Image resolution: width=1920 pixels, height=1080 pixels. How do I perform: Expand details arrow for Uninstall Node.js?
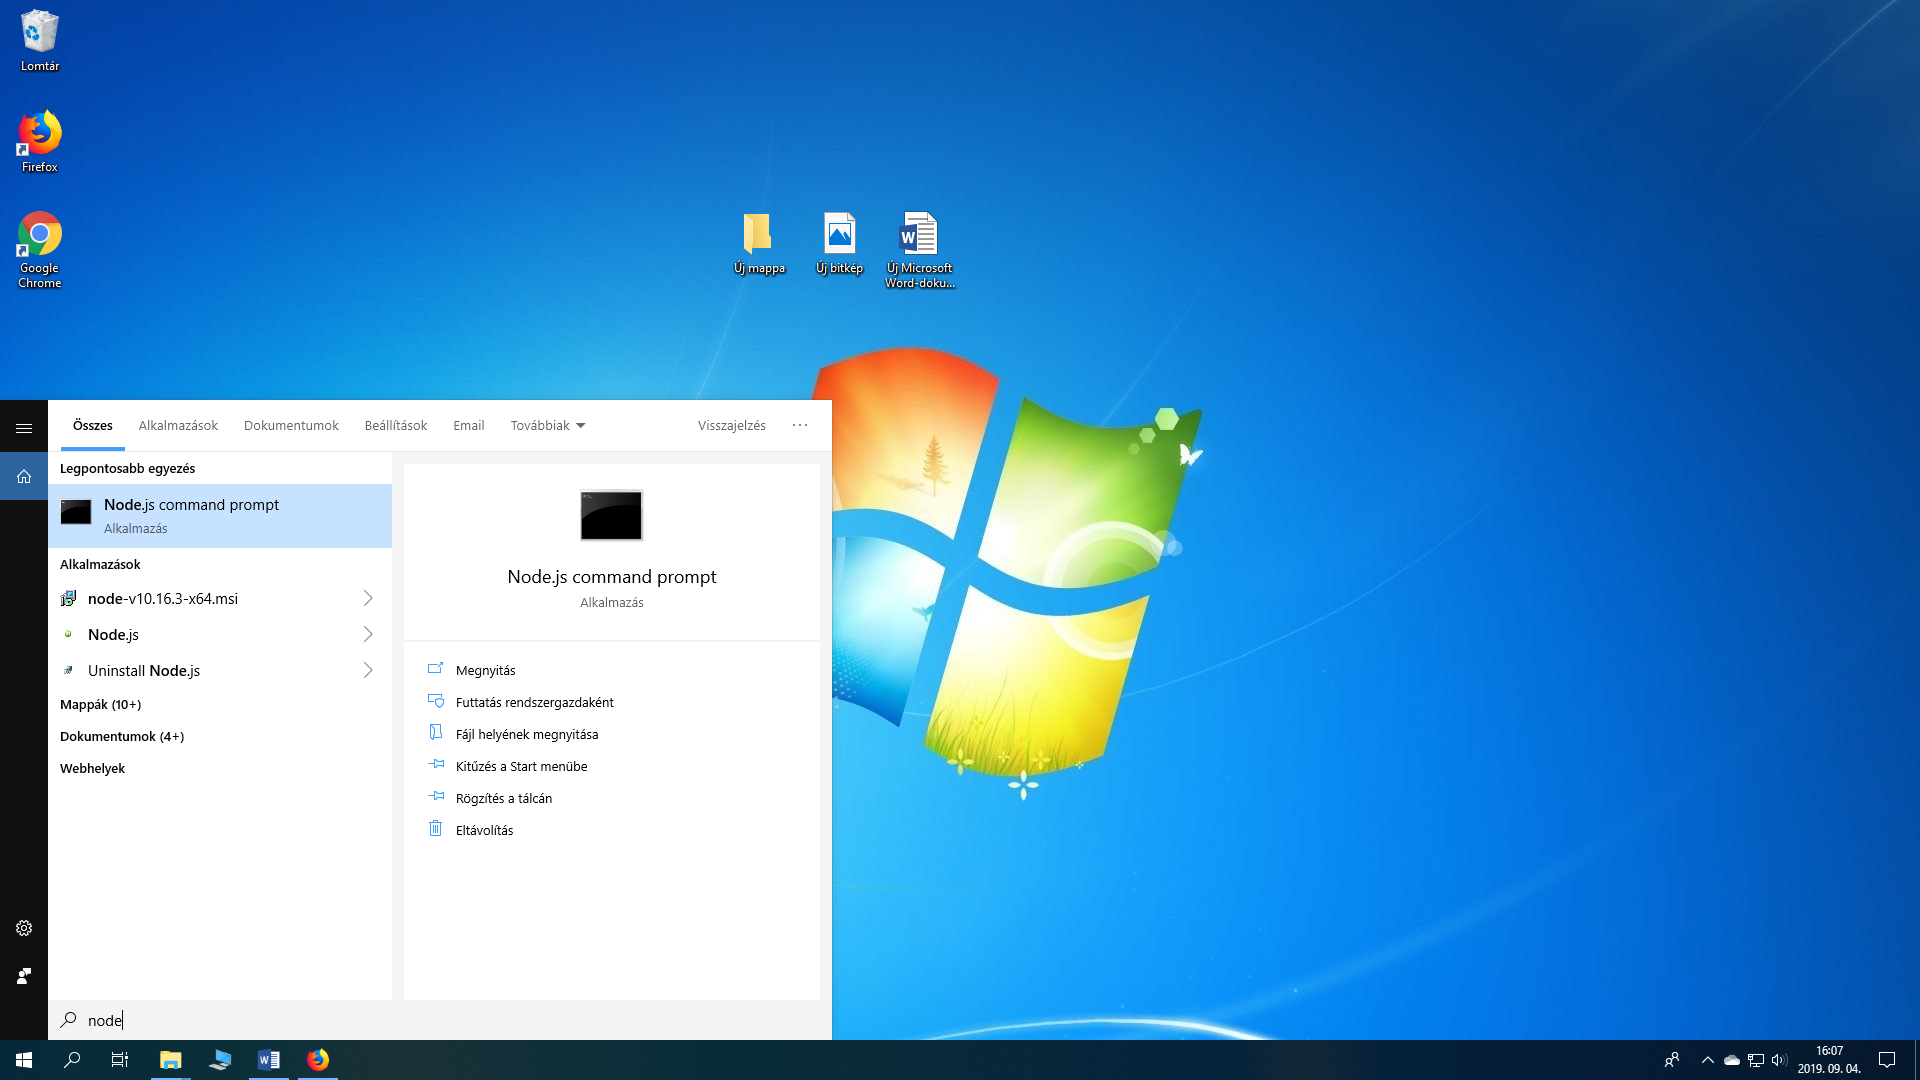click(368, 671)
